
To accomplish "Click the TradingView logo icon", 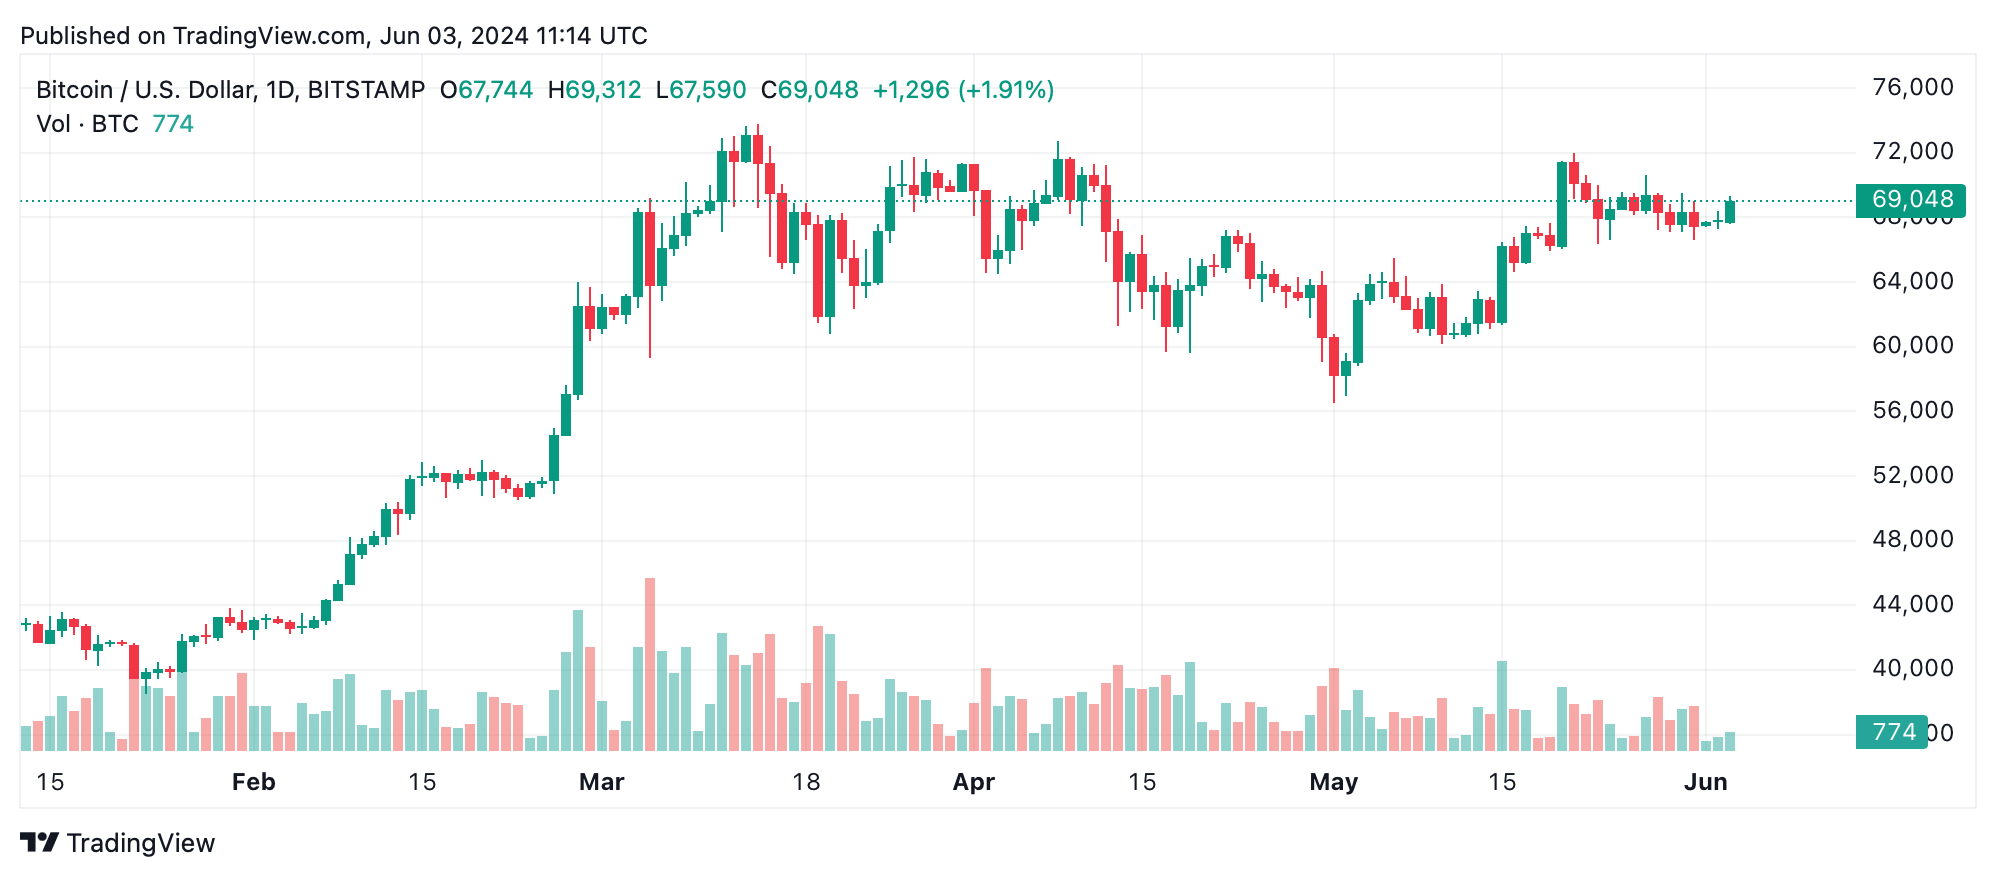I will 40,843.
